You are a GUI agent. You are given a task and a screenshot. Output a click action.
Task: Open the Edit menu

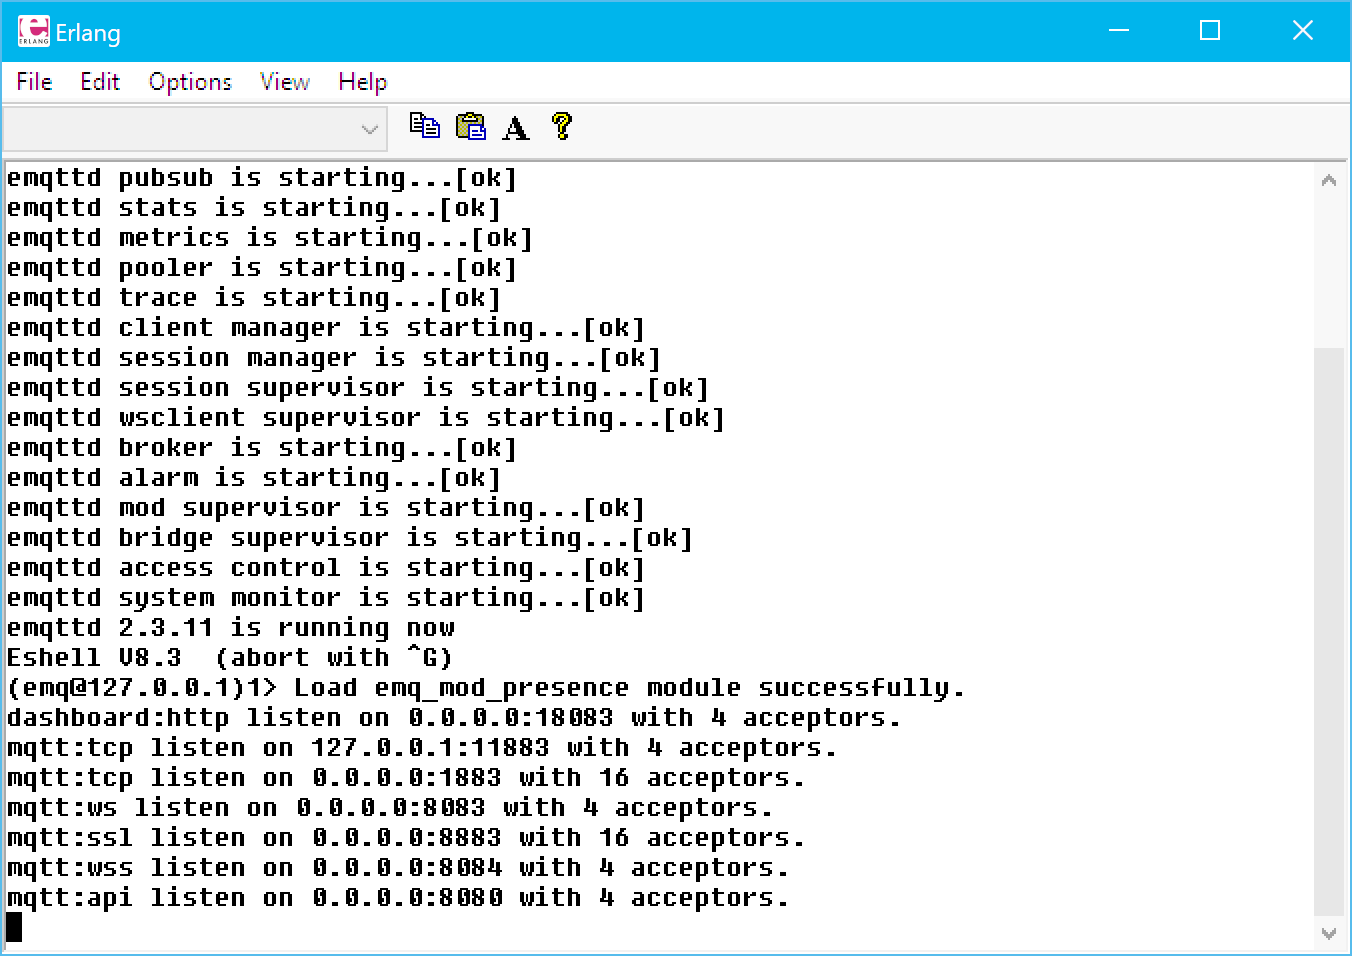point(99,82)
